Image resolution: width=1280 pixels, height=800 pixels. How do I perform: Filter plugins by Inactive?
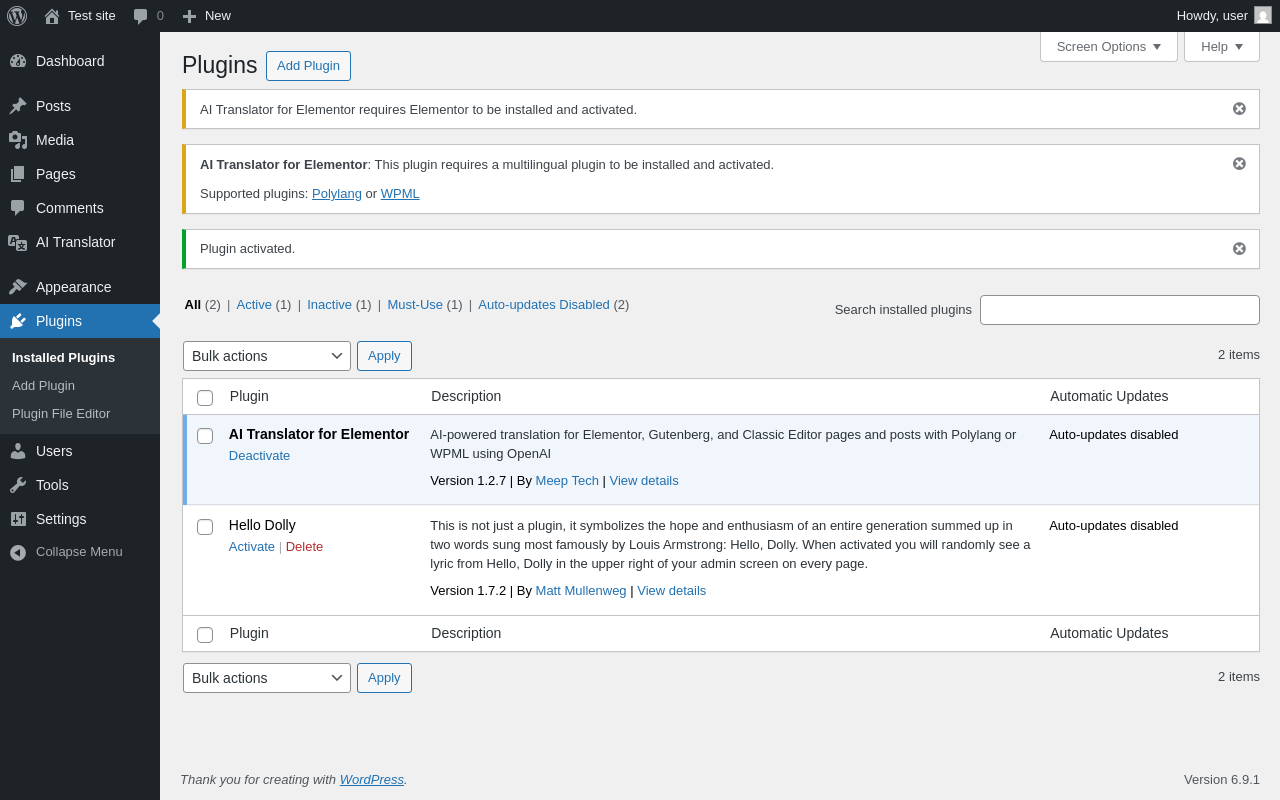(x=329, y=305)
